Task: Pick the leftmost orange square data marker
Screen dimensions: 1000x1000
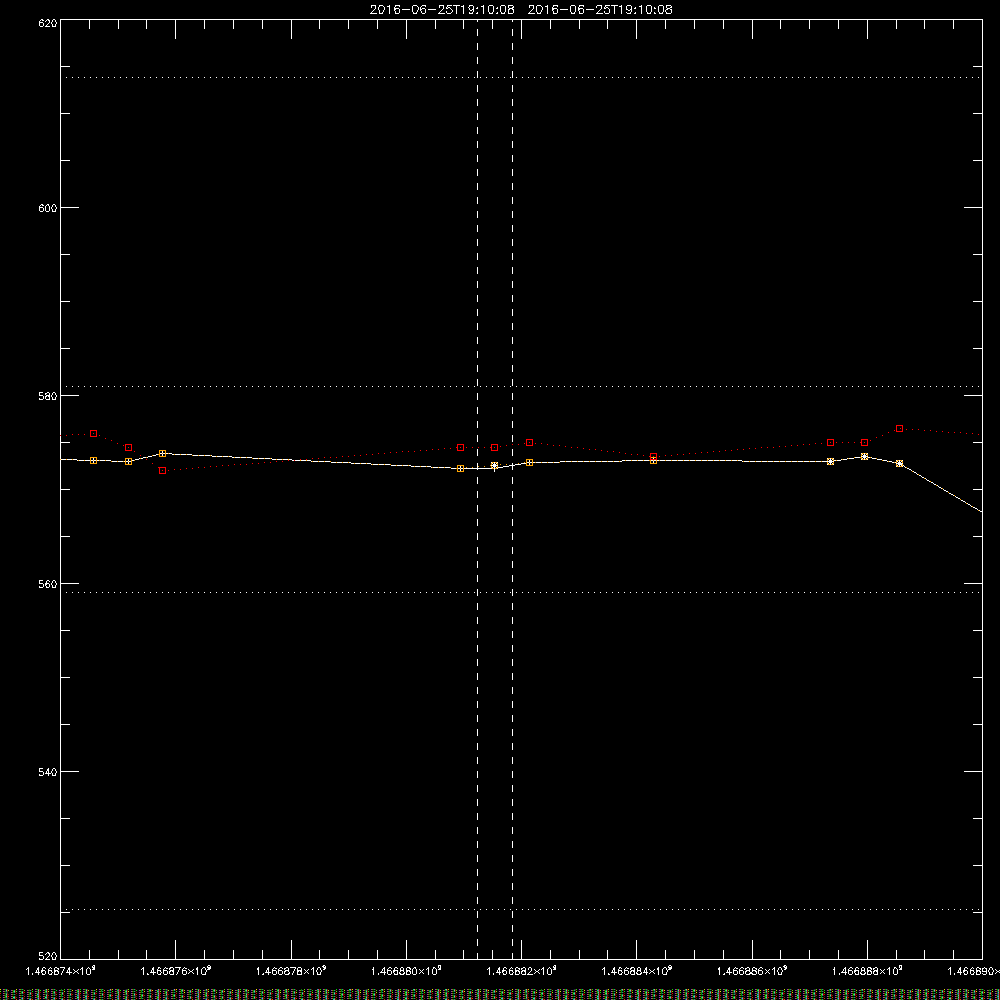Action: (94, 460)
